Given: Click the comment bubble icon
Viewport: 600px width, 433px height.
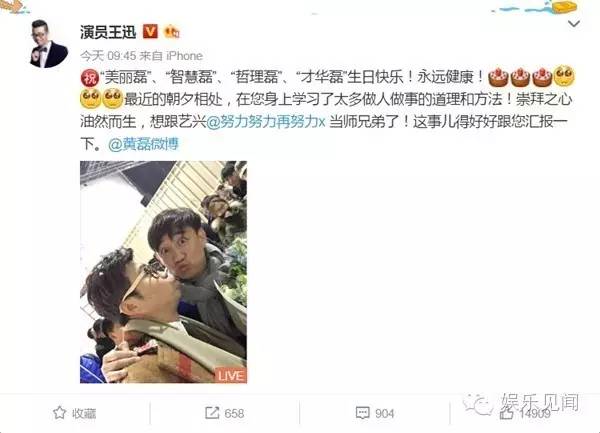Looking at the screenshot, I should (362, 413).
